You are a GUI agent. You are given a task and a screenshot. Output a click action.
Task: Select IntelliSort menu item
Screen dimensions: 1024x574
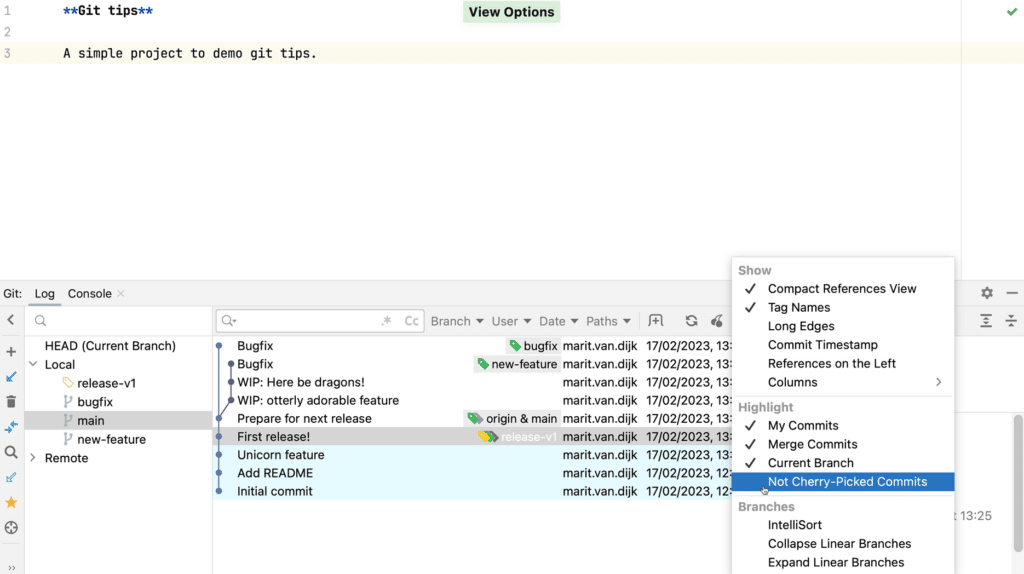(842, 525)
